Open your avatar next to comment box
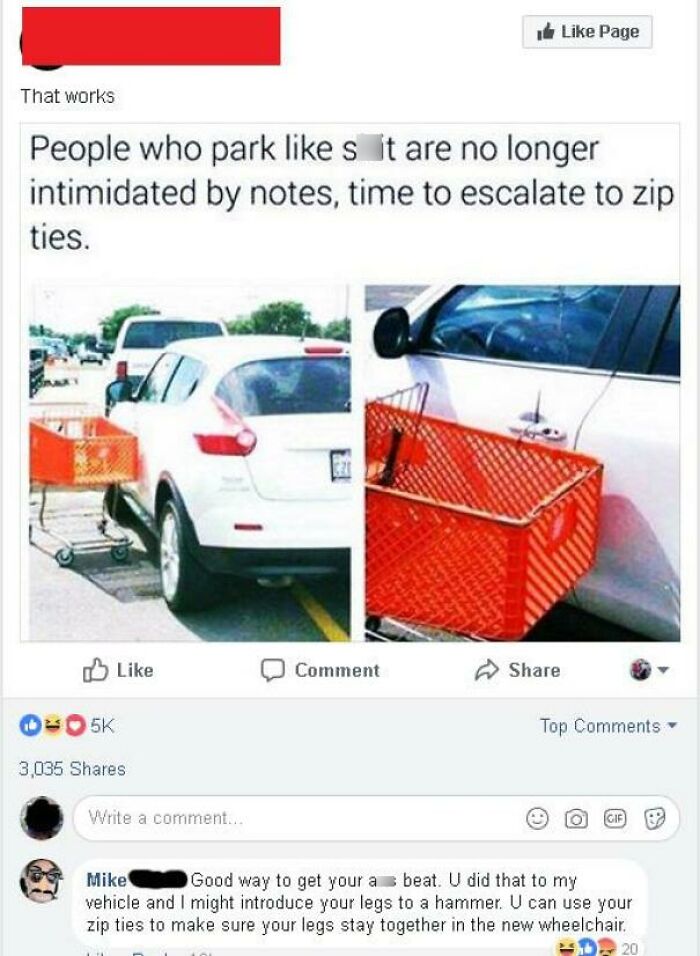 point(41,818)
